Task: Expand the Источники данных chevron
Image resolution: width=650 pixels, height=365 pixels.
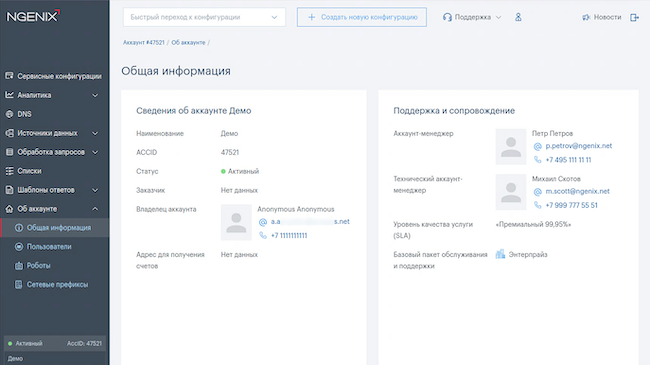Action: tap(95, 133)
